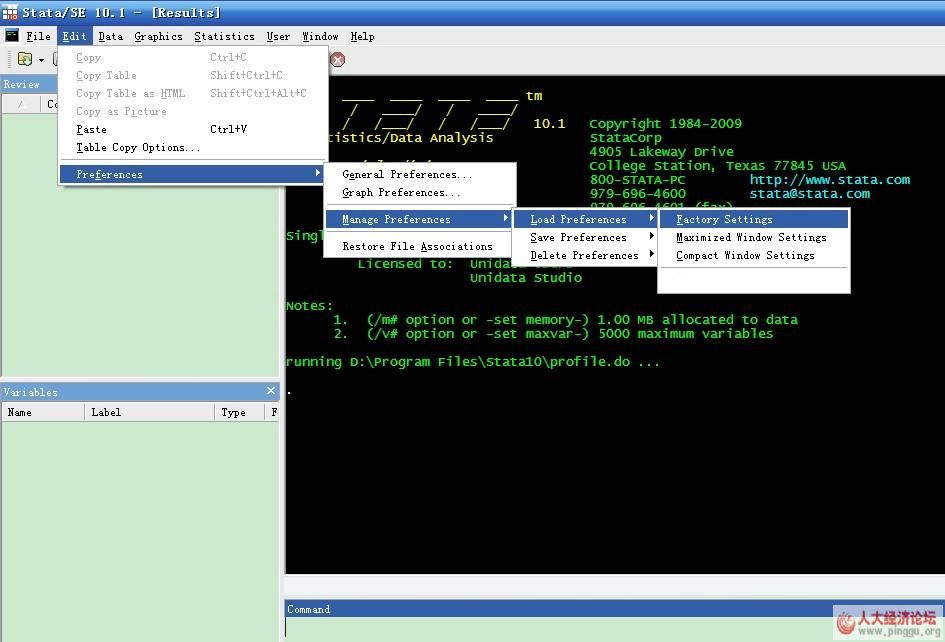Screen dimensions: 945x642
Task: Expand the Delete Preferences submenu
Action: pos(584,256)
